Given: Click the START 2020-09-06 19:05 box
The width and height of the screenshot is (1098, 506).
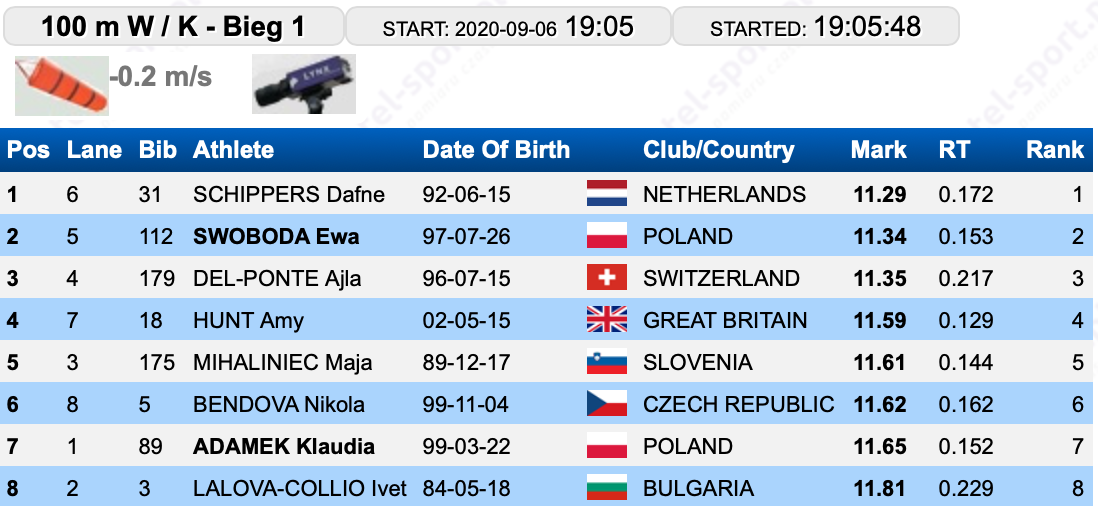Looking at the screenshot, I should click(x=508, y=27).
